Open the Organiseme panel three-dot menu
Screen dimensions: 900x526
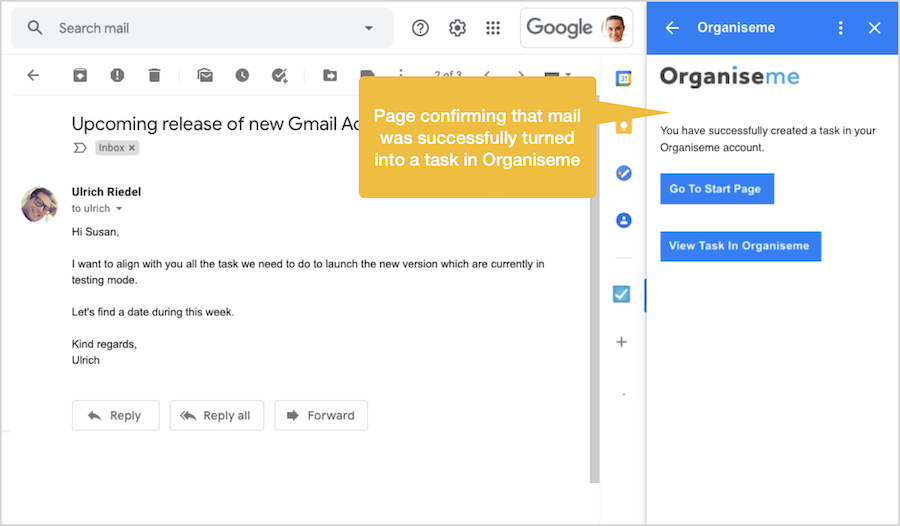(841, 28)
